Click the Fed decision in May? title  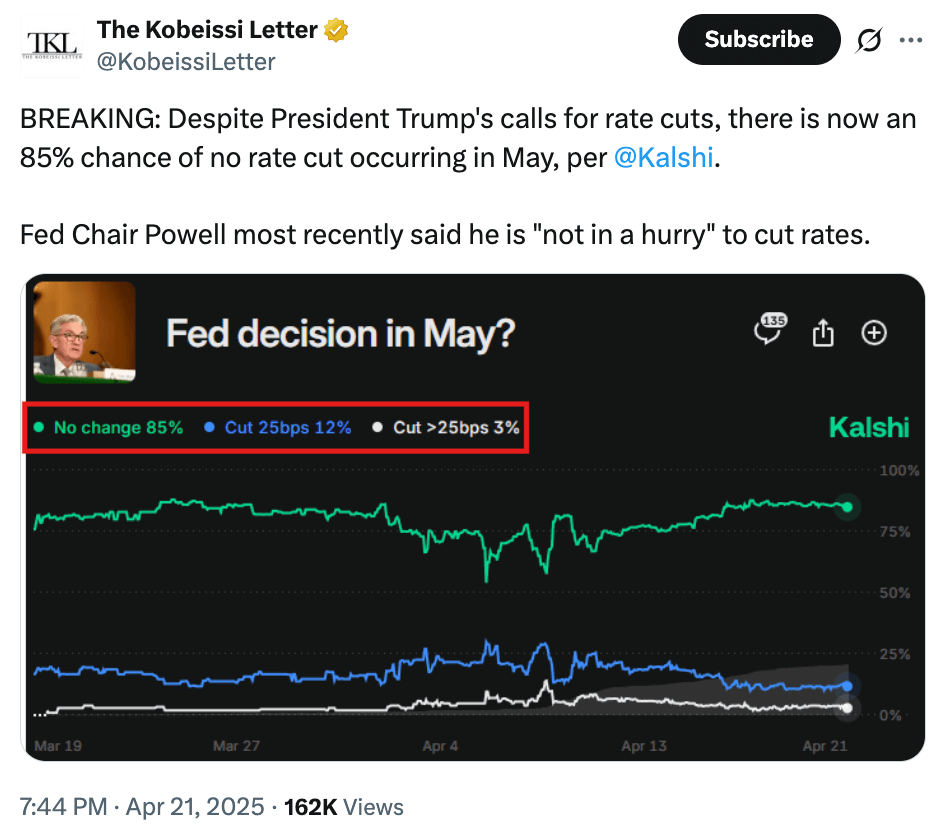[340, 333]
